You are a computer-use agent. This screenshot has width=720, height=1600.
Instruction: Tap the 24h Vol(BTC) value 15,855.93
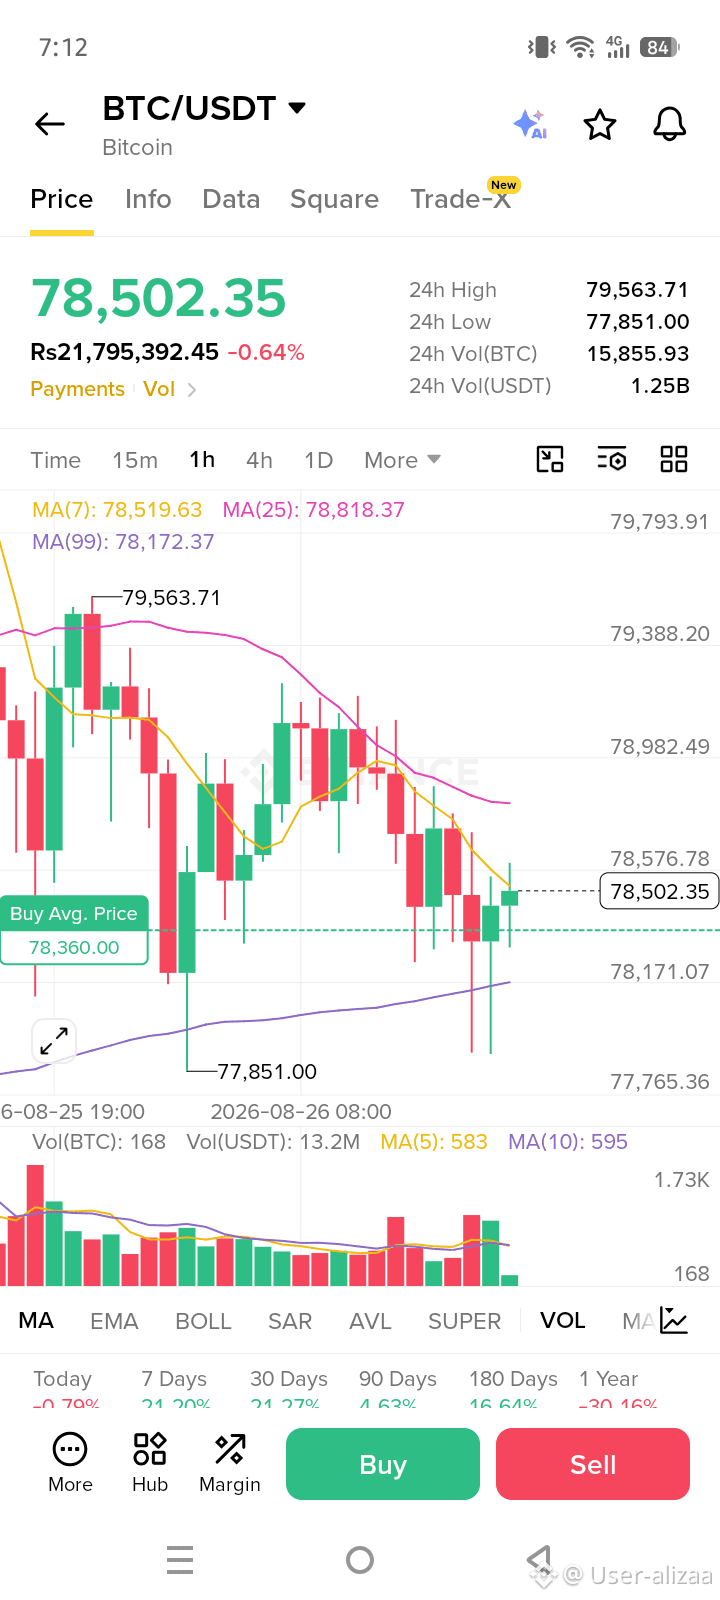pyautogui.click(x=638, y=354)
